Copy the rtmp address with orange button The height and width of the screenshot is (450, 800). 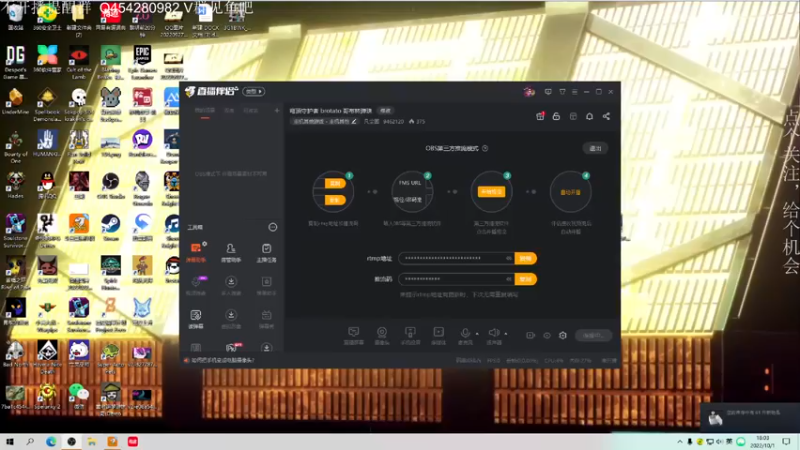(526, 258)
